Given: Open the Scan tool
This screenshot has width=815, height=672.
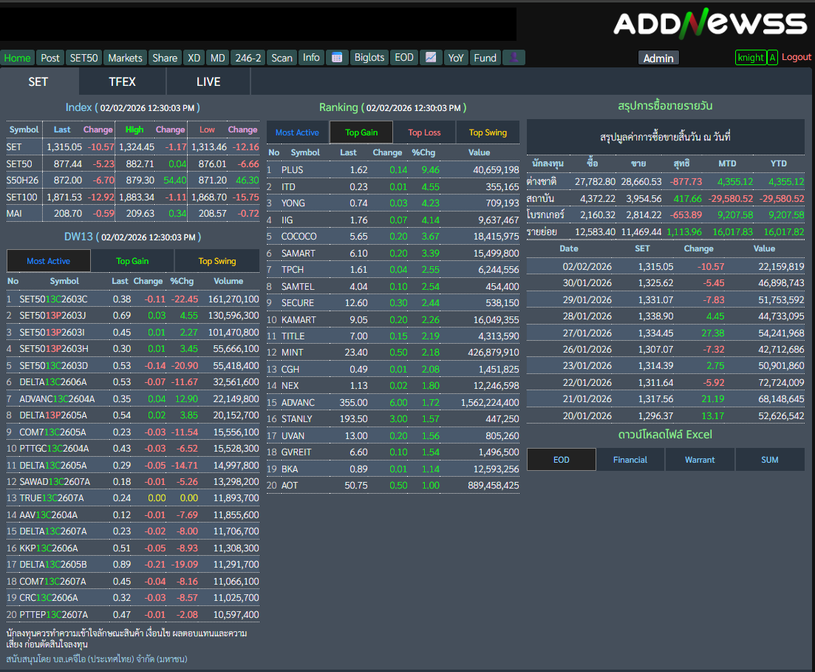Looking at the screenshot, I should pos(282,58).
